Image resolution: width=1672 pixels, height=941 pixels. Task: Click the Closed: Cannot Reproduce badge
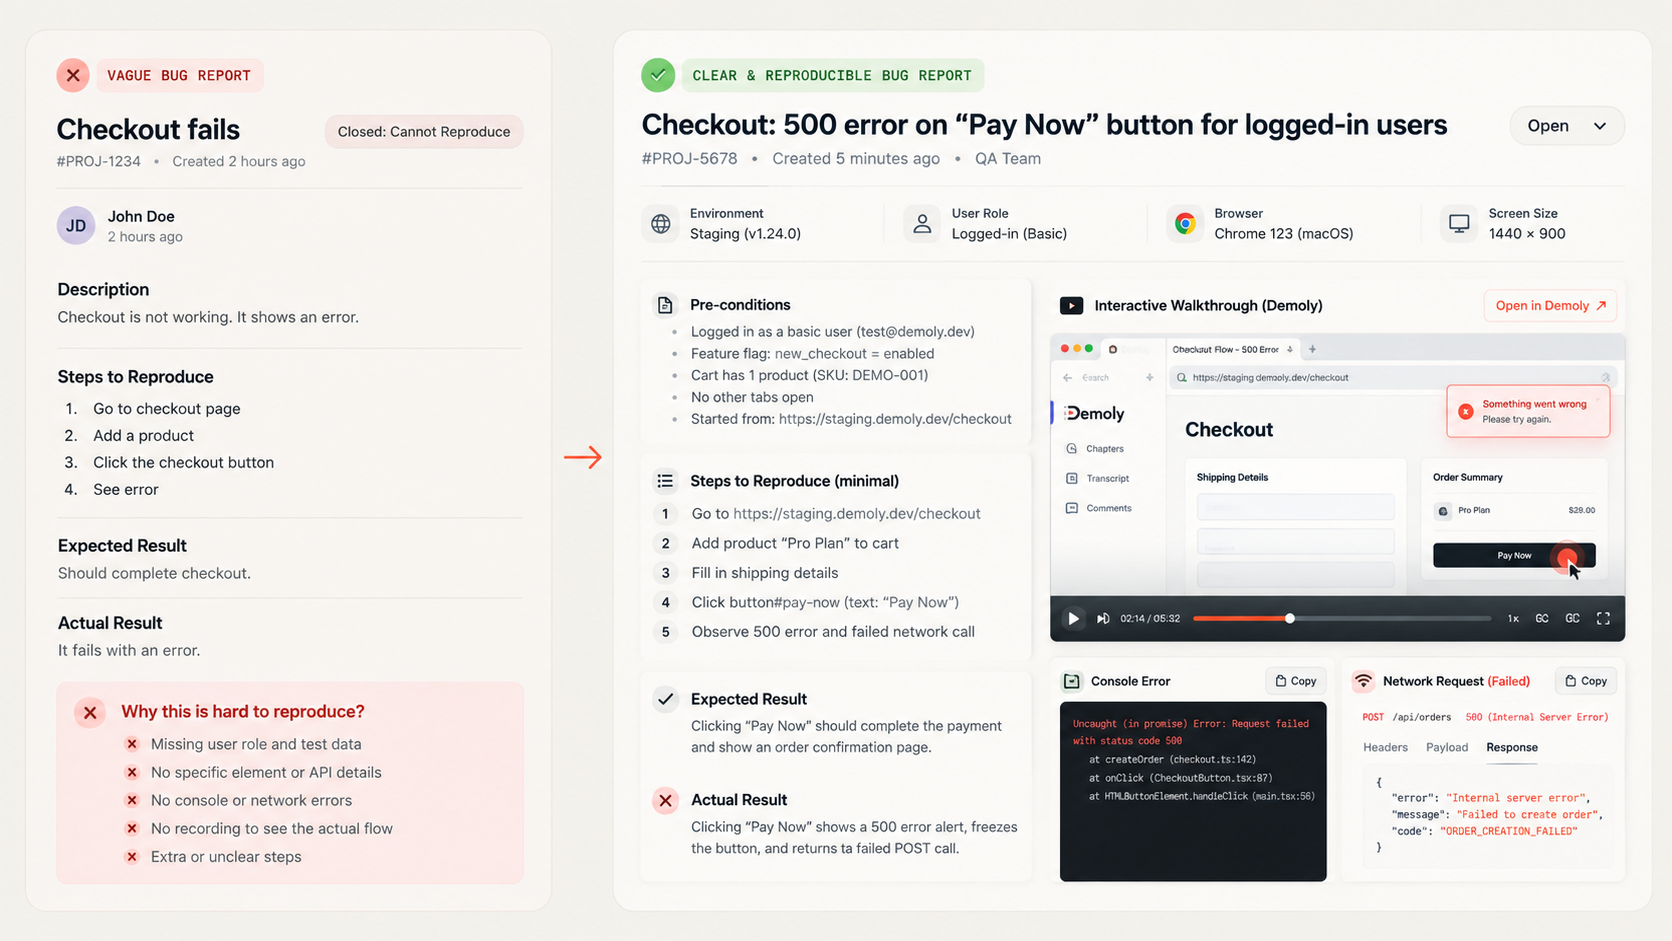point(424,132)
